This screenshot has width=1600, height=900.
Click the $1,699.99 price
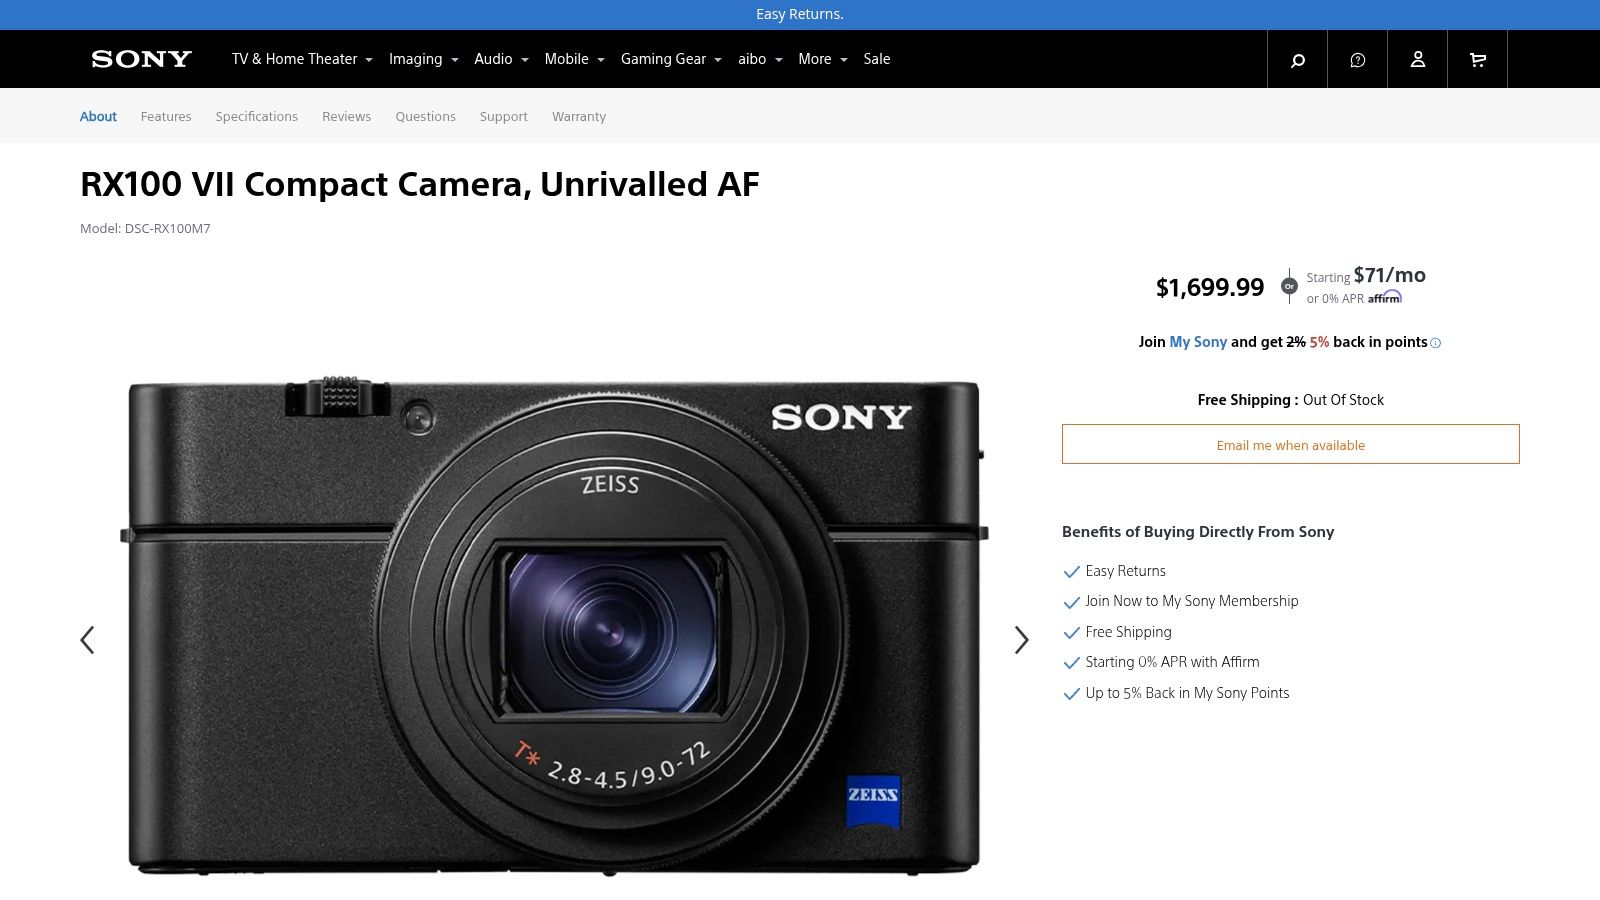click(1210, 288)
